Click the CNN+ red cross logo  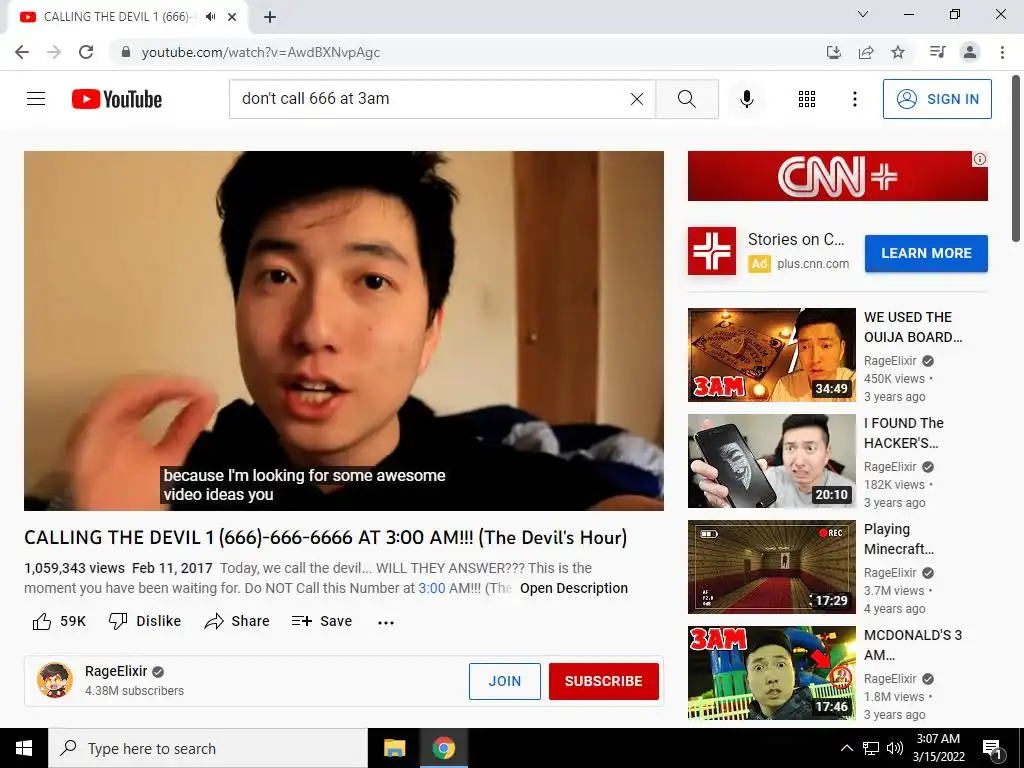tap(712, 251)
